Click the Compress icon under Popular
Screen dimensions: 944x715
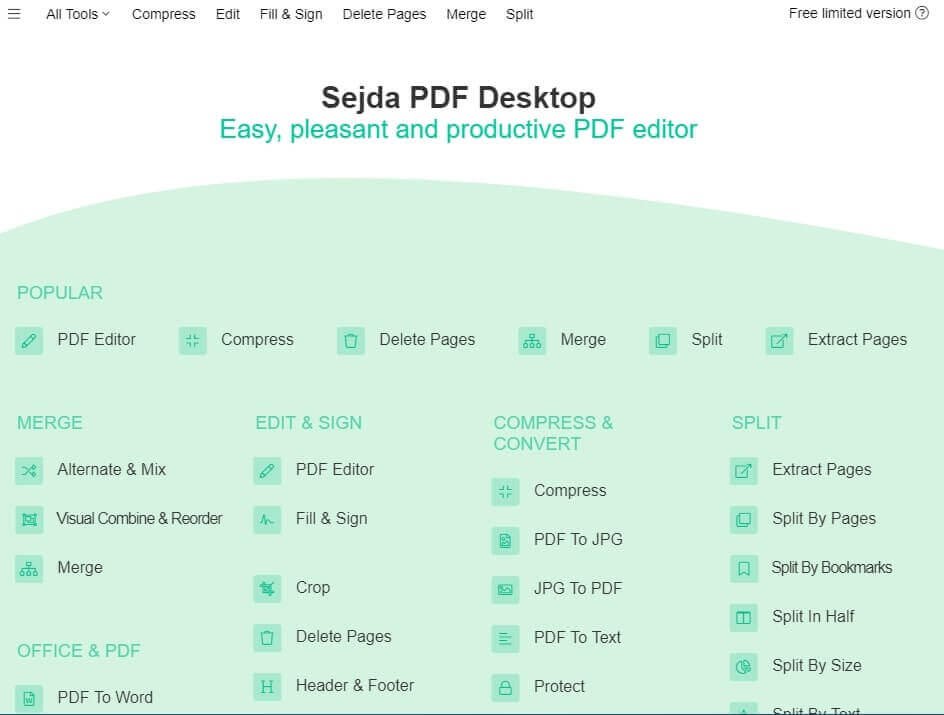pos(193,341)
